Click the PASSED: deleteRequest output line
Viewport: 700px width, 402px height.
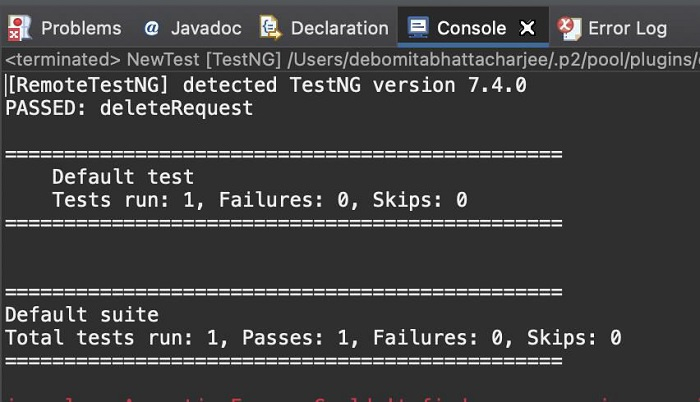pyautogui.click(x=129, y=108)
